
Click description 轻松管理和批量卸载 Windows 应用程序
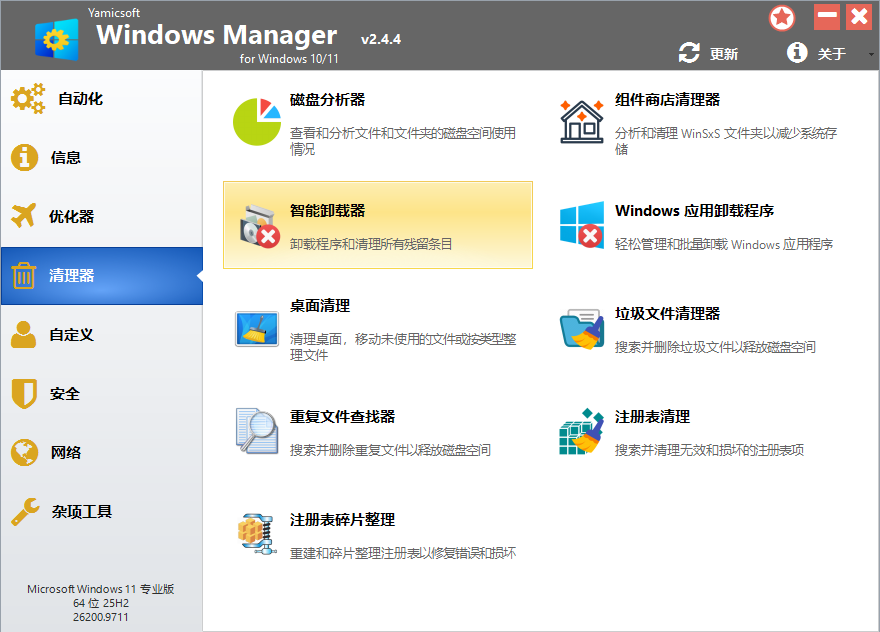[724, 244]
